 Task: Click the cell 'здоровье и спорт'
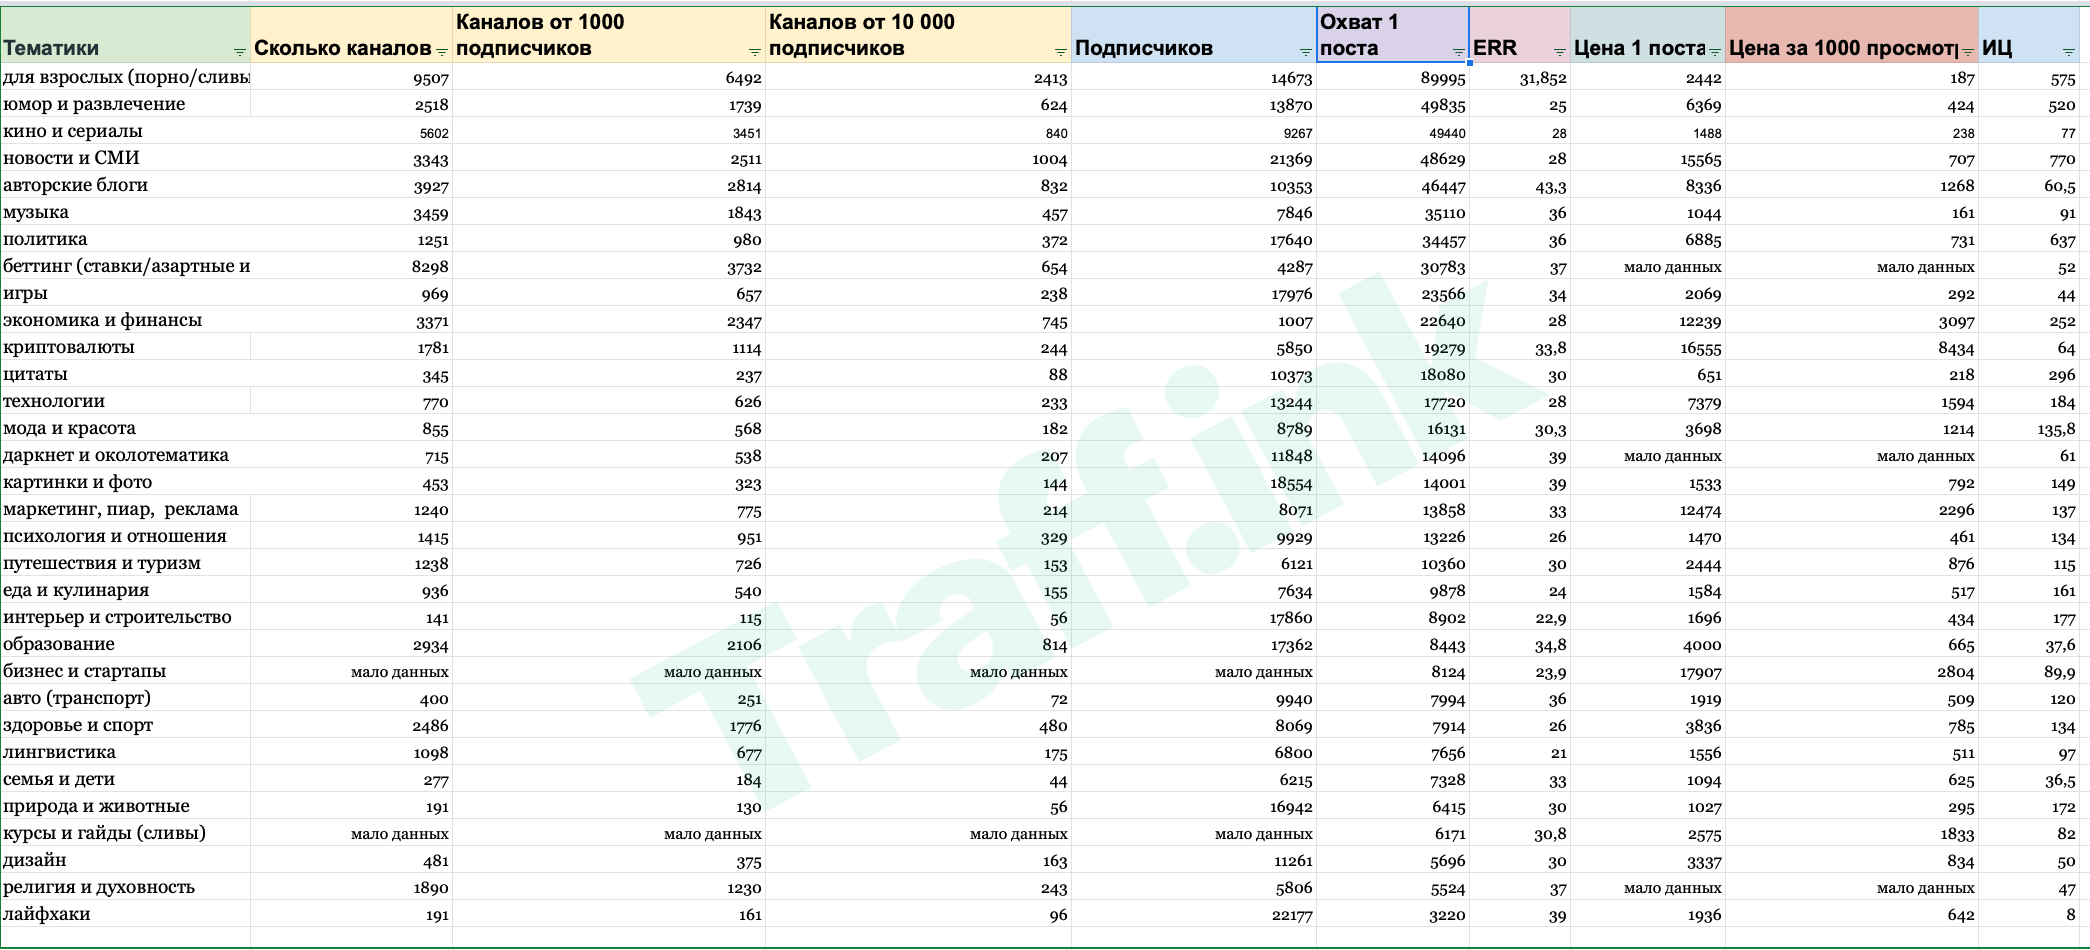125,725
